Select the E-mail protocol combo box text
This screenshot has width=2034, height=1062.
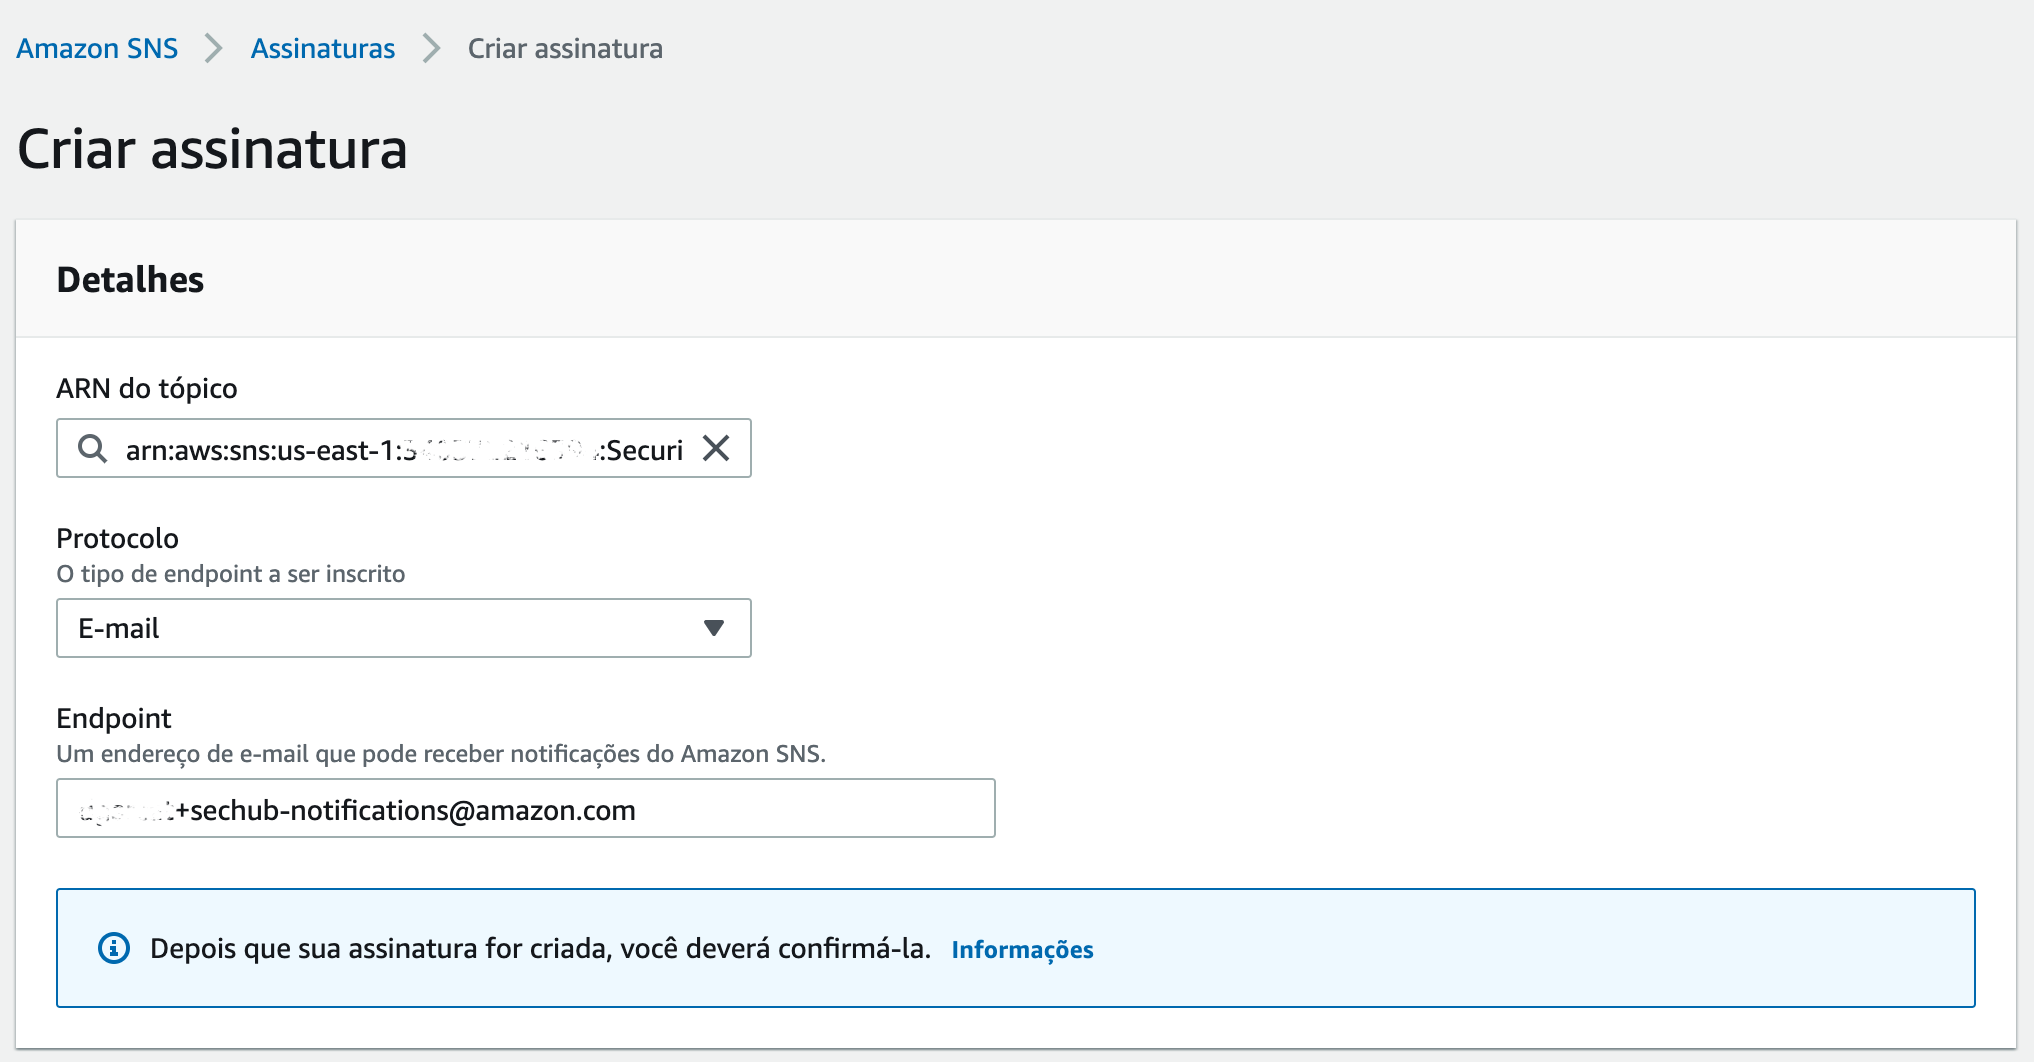click(x=119, y=628)
